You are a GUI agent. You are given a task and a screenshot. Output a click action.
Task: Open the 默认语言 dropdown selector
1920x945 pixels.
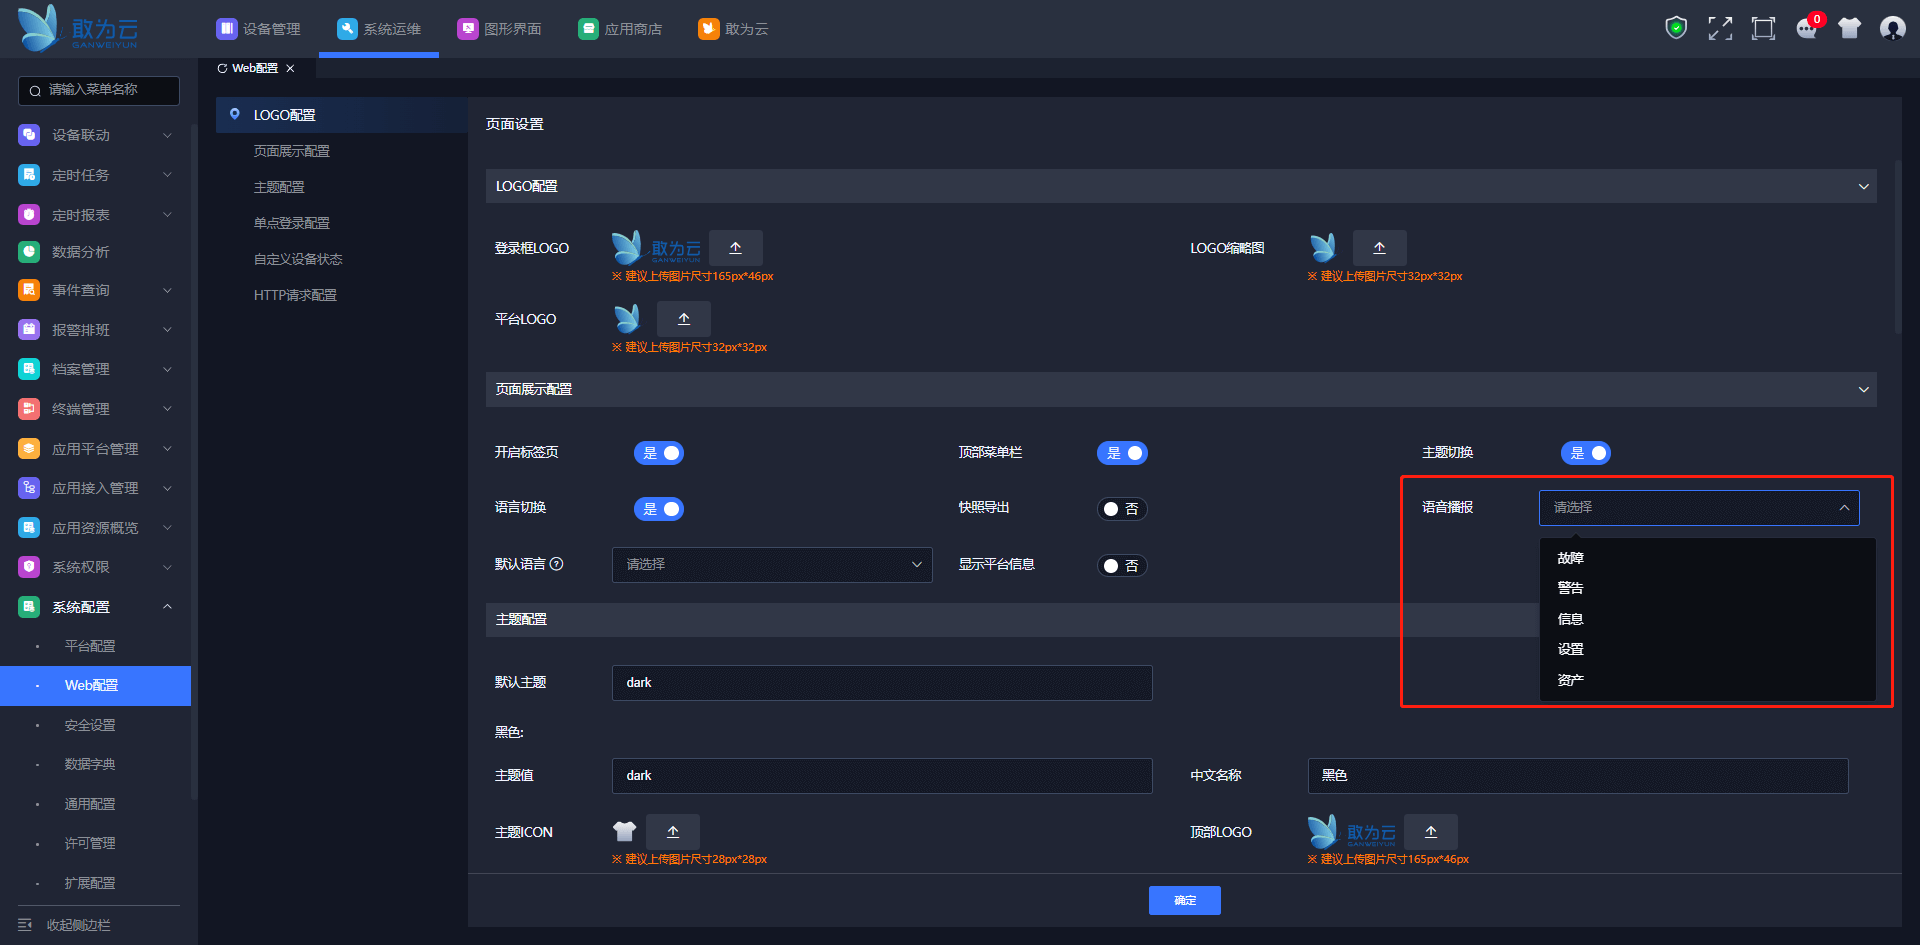[x=772, y=565]
